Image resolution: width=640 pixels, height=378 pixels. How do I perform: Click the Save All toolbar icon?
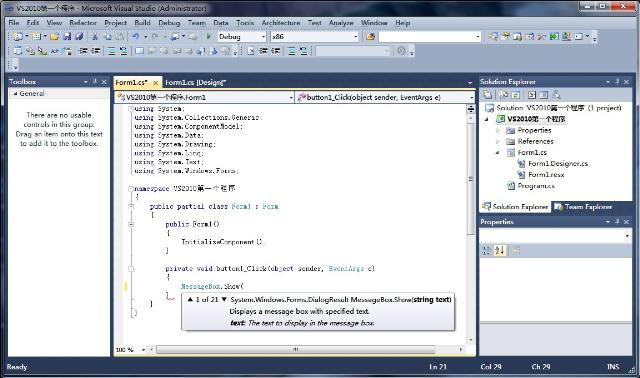(79, 37)
